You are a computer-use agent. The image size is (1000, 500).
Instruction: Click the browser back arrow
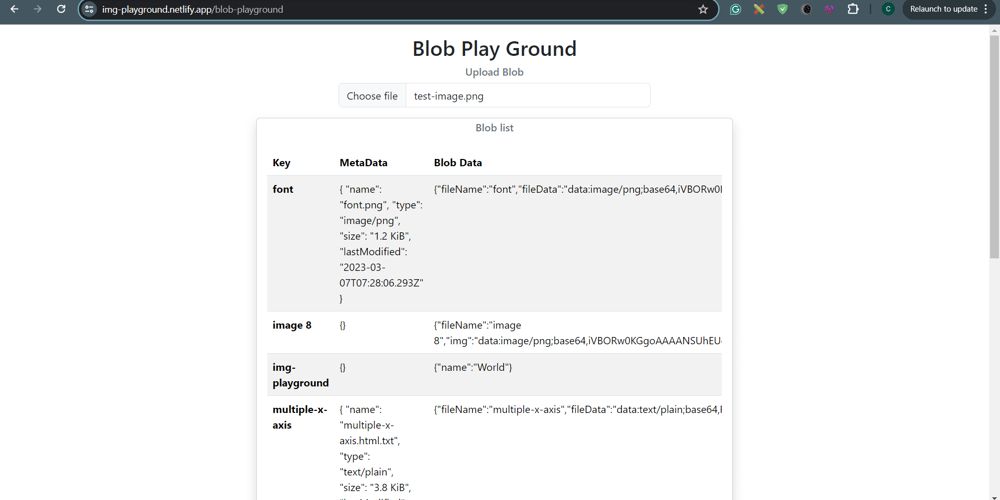(x=14, y=9)
